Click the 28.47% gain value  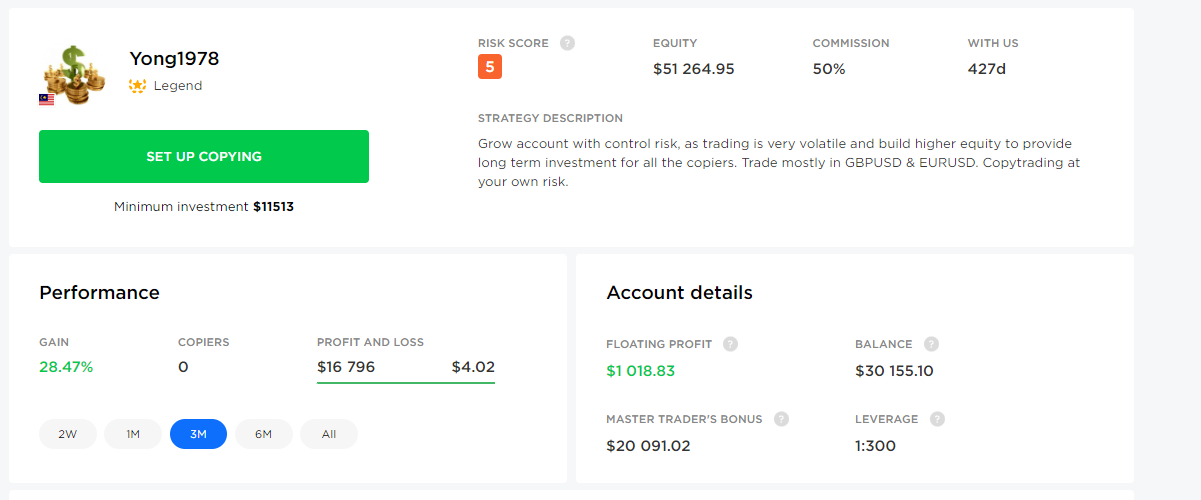tap(66, 367)
